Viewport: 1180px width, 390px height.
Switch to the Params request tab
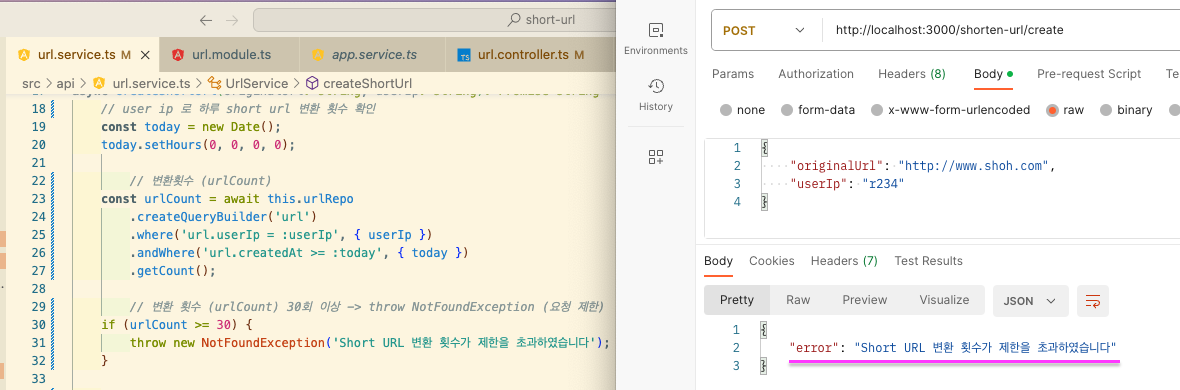pos(732,74)
